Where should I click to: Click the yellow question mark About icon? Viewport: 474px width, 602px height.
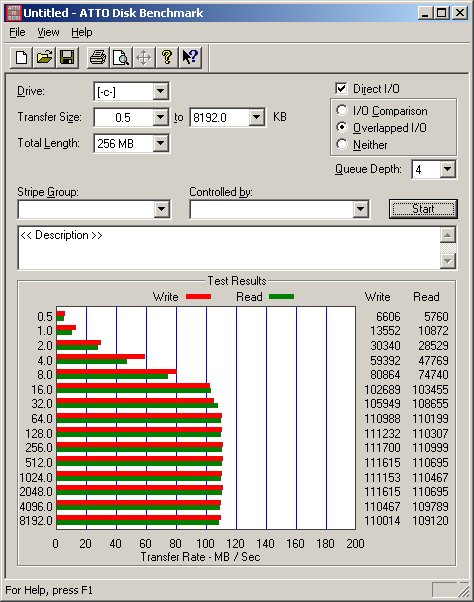[x=167, y=58]
